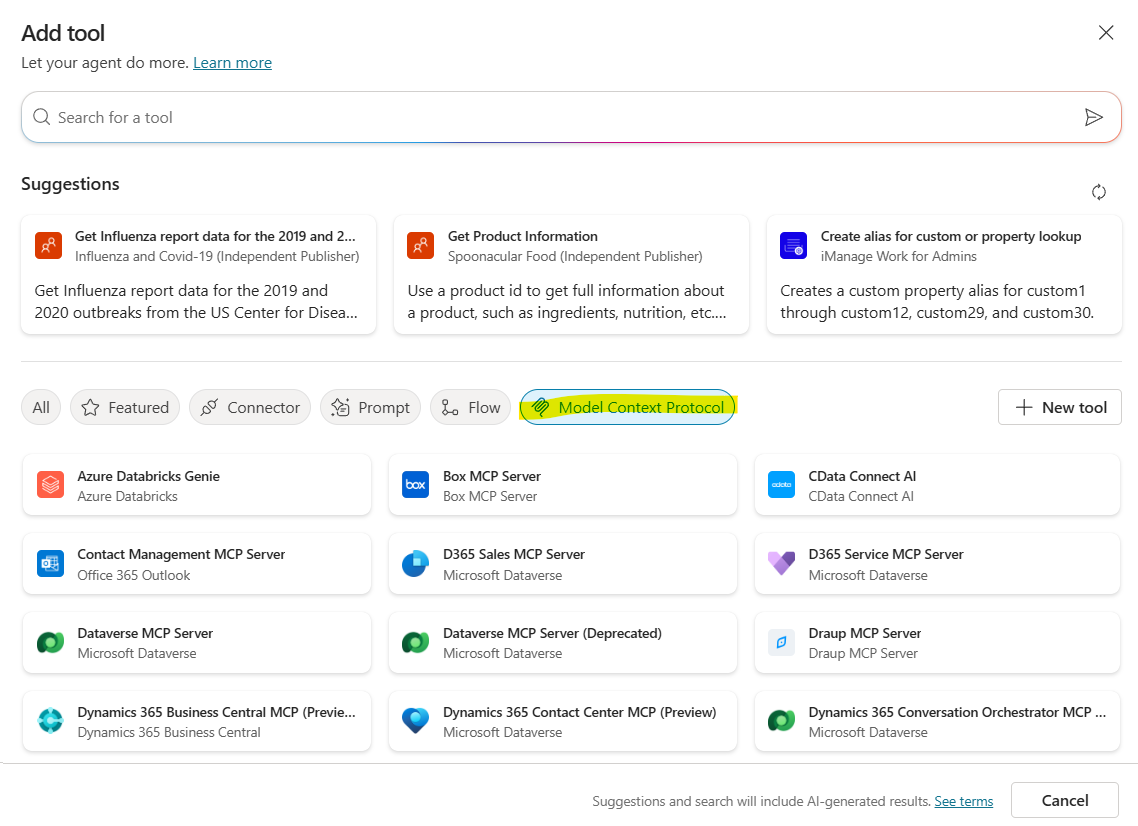This screenshot has width=1138, height=826.
Task: Click the Suggestions heading
Action: tap(70, 184)
